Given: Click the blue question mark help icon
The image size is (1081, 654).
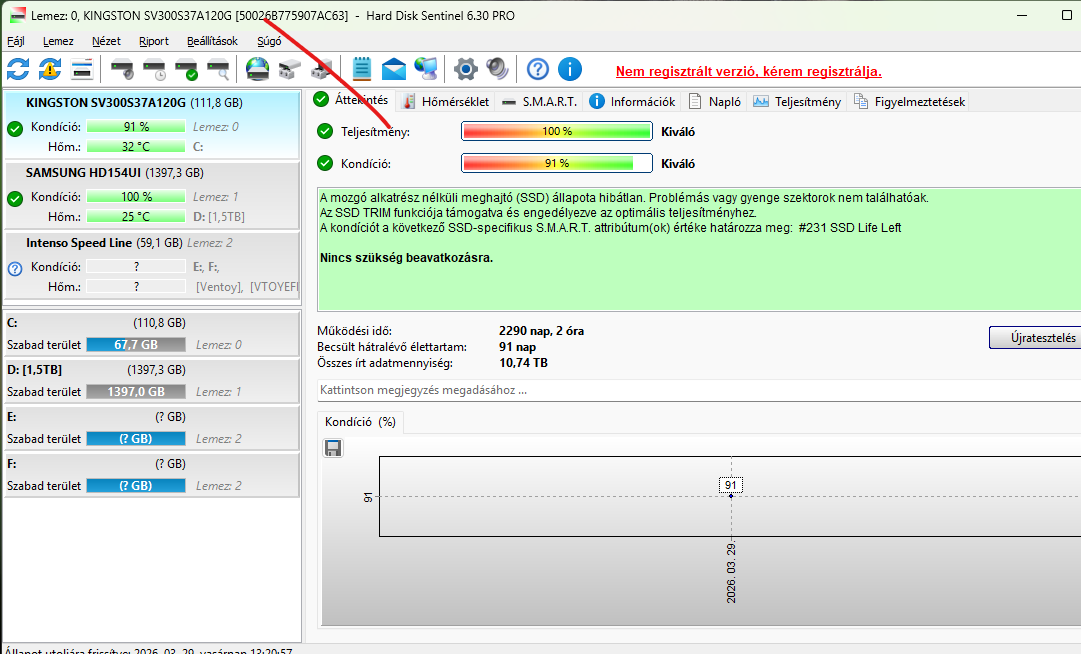Looking at the screenshot, I should (538, 69).
